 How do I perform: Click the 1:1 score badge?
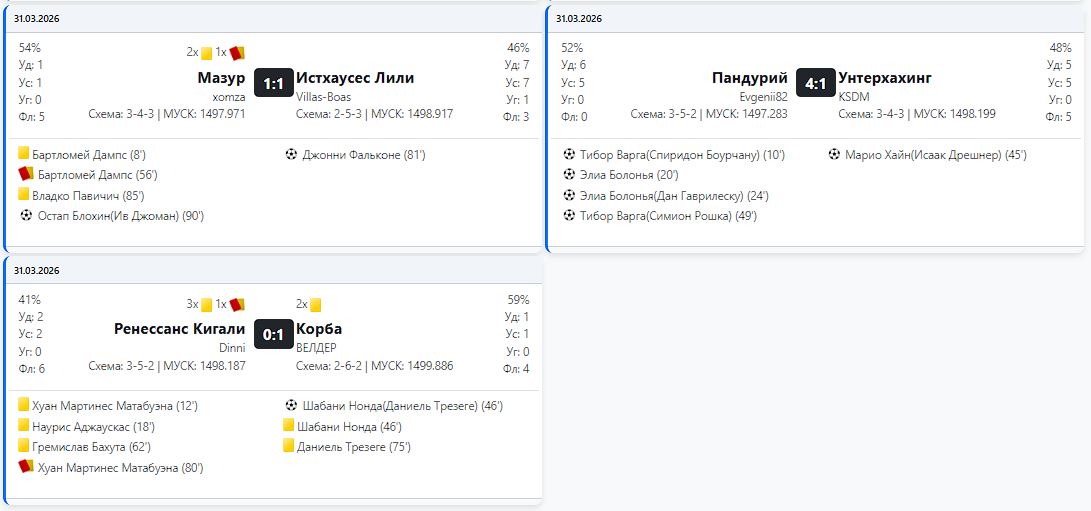coord(273,84)
